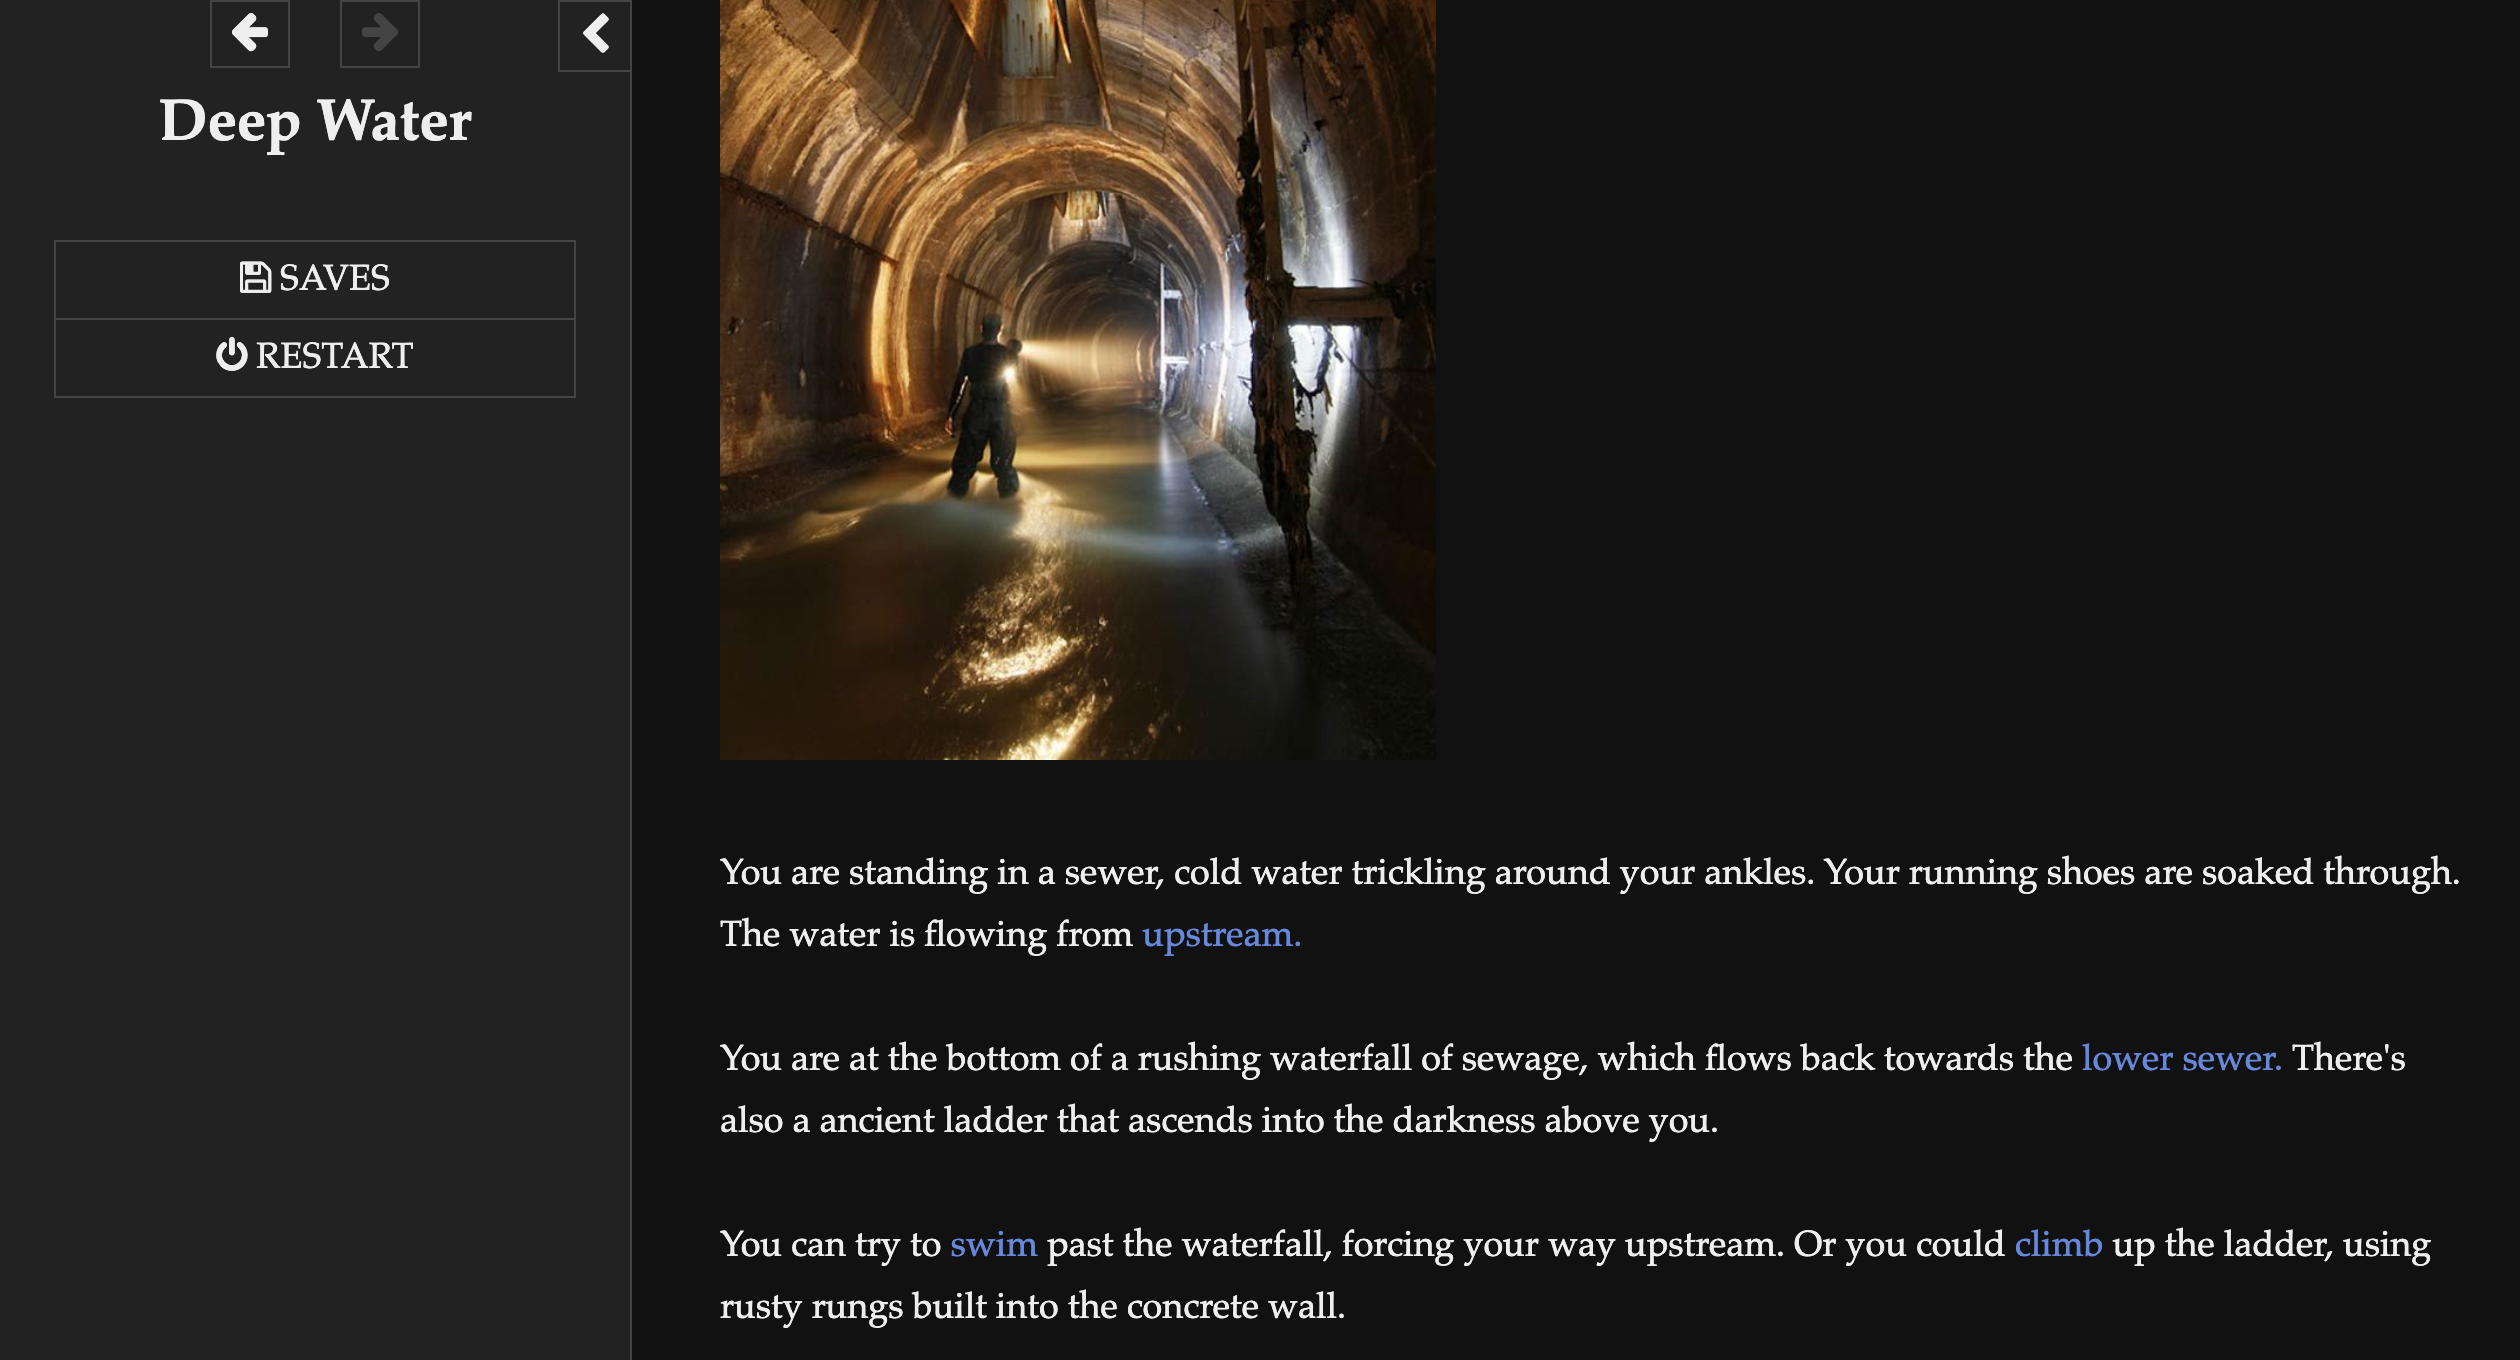Click the power icon beside RESTART
The width and height of the screenshot is (2520, 1360).
click(231, 355)
